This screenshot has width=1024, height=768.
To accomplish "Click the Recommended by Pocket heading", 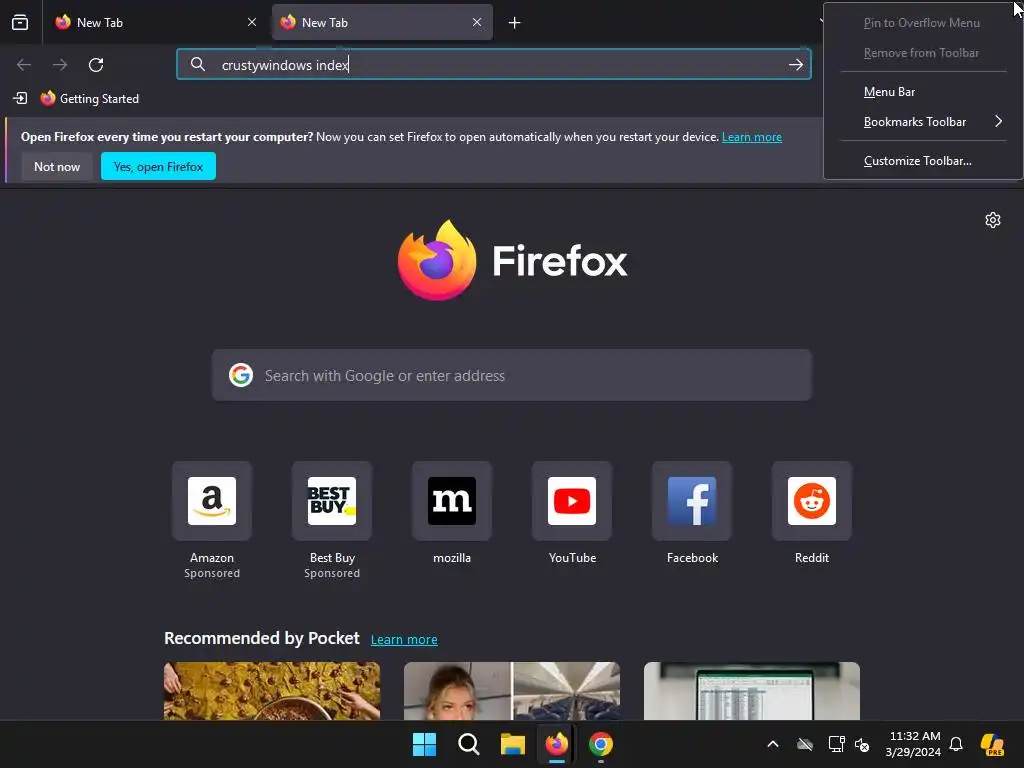I will tap(261, 638).
